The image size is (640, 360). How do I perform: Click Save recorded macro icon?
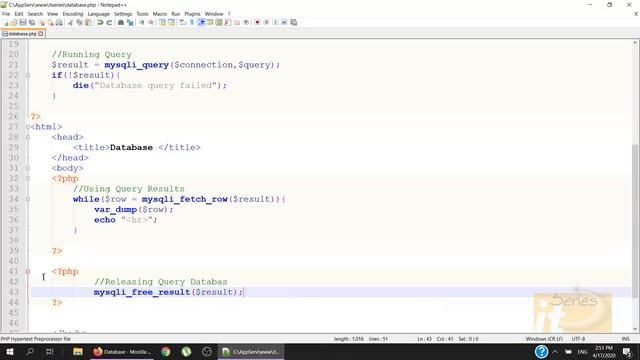pyautogui.click(x=293, y=22)
